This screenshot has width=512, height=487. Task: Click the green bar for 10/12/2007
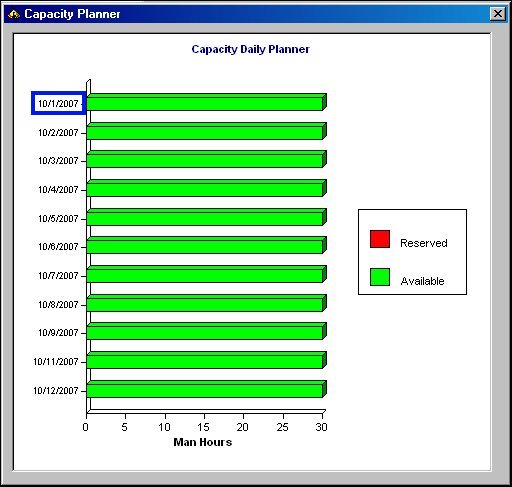[x=207, y=389]
